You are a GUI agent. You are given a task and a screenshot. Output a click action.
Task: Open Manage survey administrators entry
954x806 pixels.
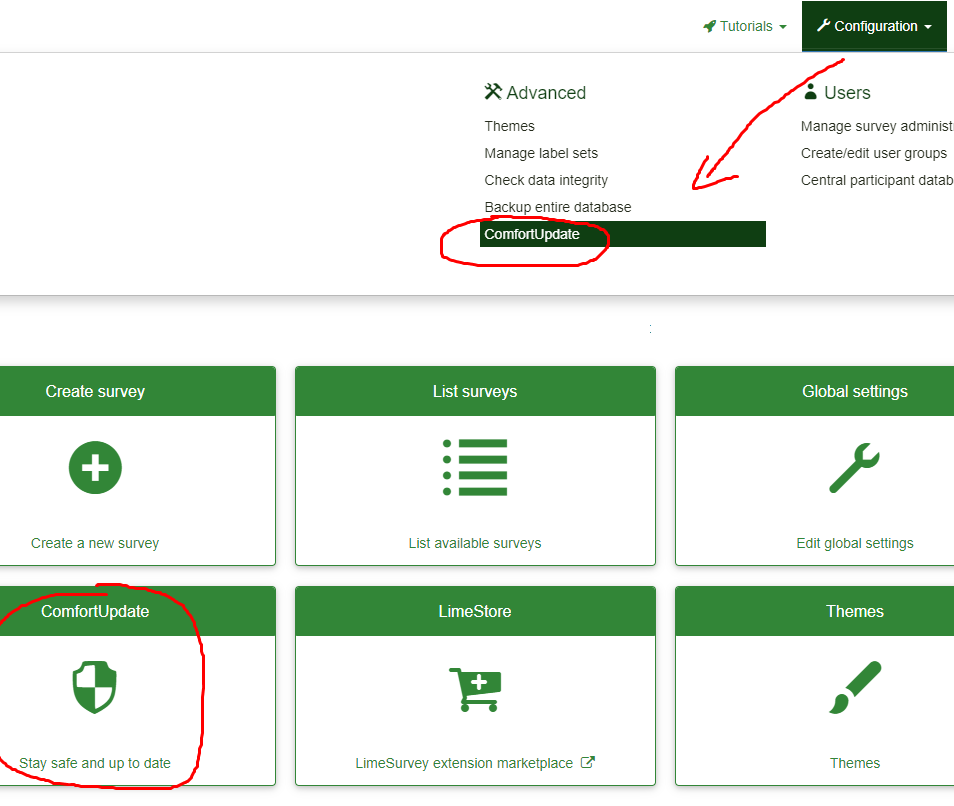pos(876,126)
